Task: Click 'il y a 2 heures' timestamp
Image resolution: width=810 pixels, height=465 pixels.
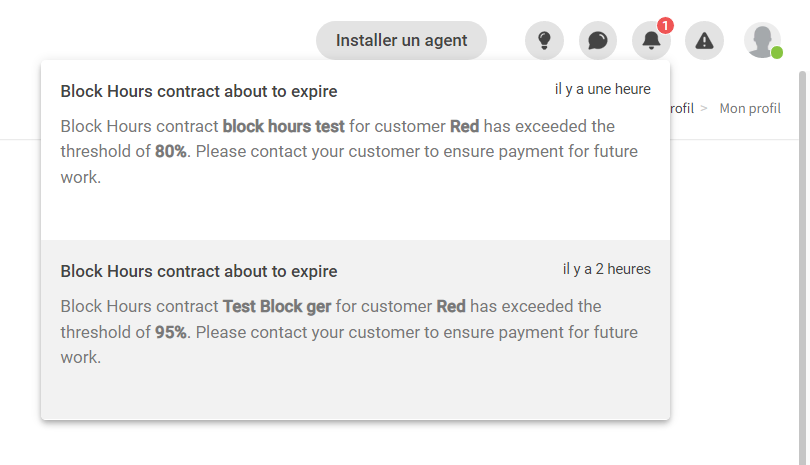Action: tap(607, 269)
